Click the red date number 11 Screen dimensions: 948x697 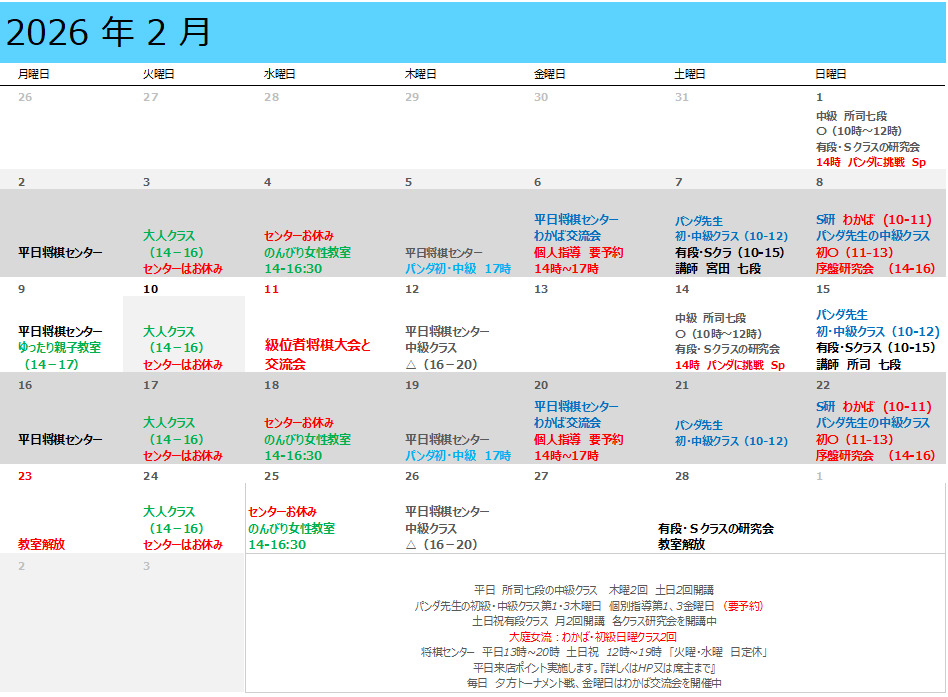pos(271,289)
